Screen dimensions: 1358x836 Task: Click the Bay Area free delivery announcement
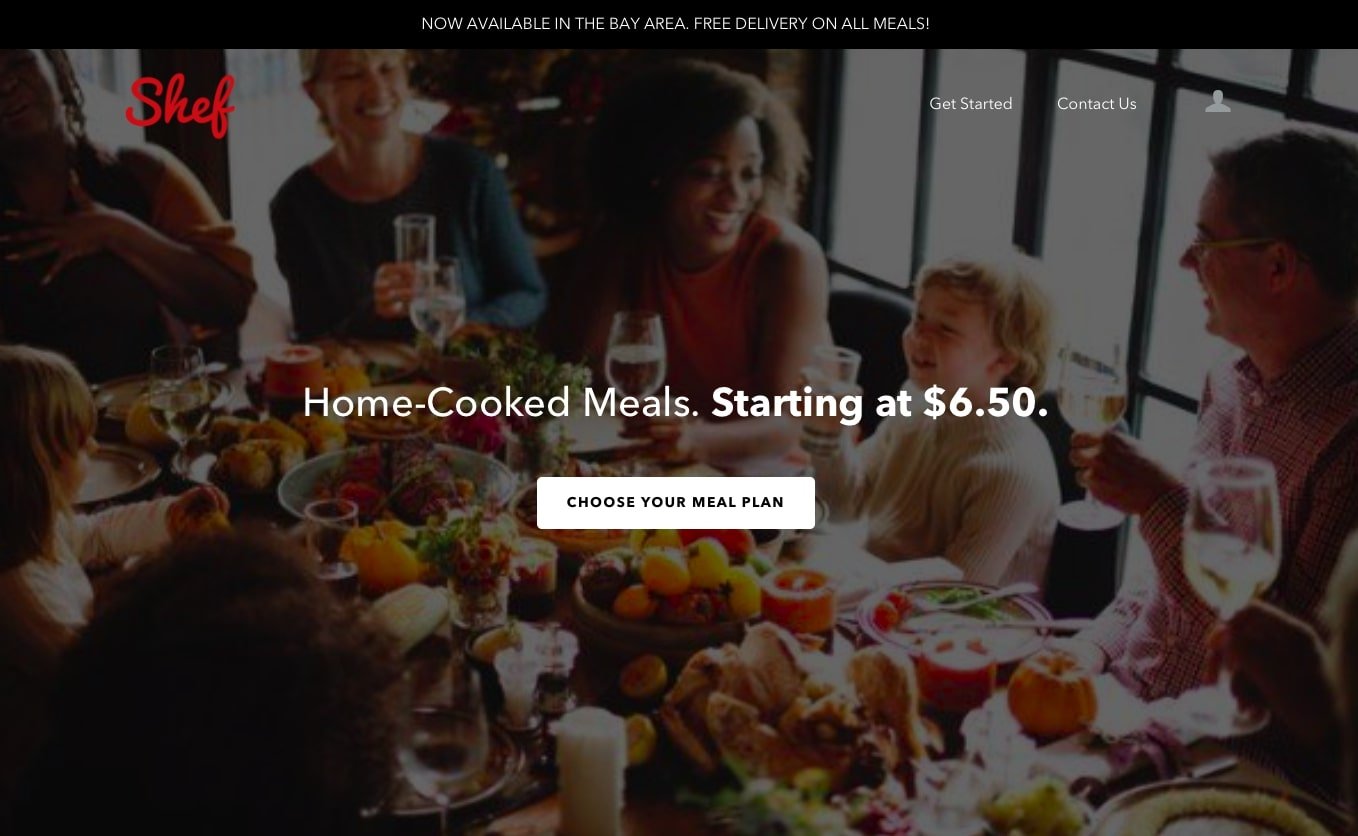click(x=676, y=23)
